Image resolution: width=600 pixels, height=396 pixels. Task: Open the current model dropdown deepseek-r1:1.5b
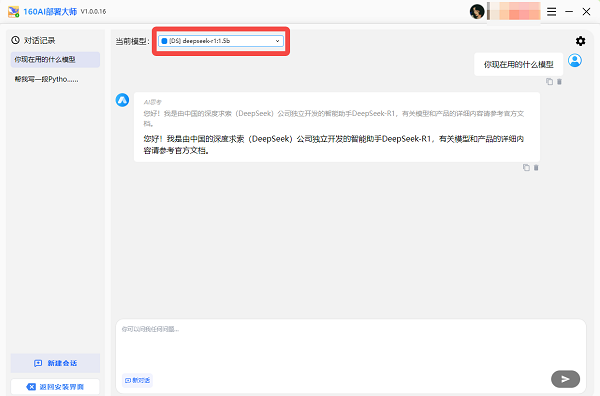click(221, 41)
